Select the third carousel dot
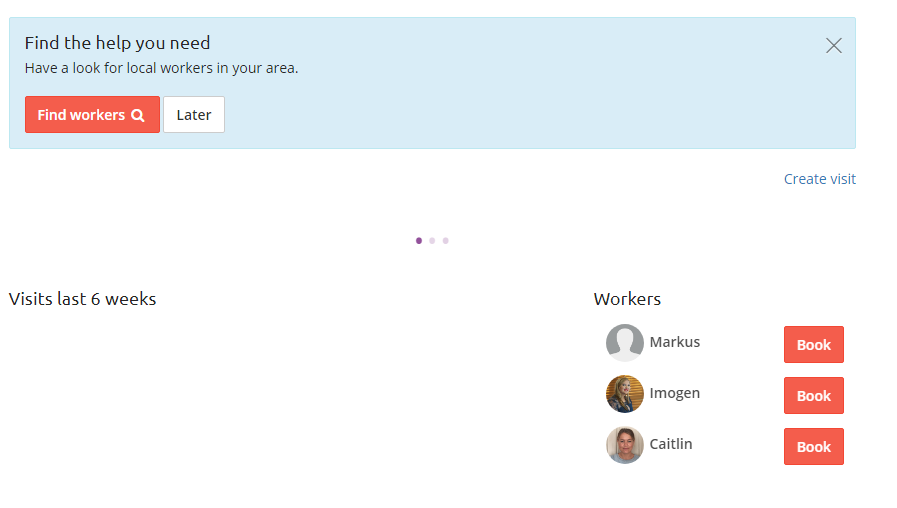Image resolution: width=897 pixels, height=508 pixels. [446, 241]
